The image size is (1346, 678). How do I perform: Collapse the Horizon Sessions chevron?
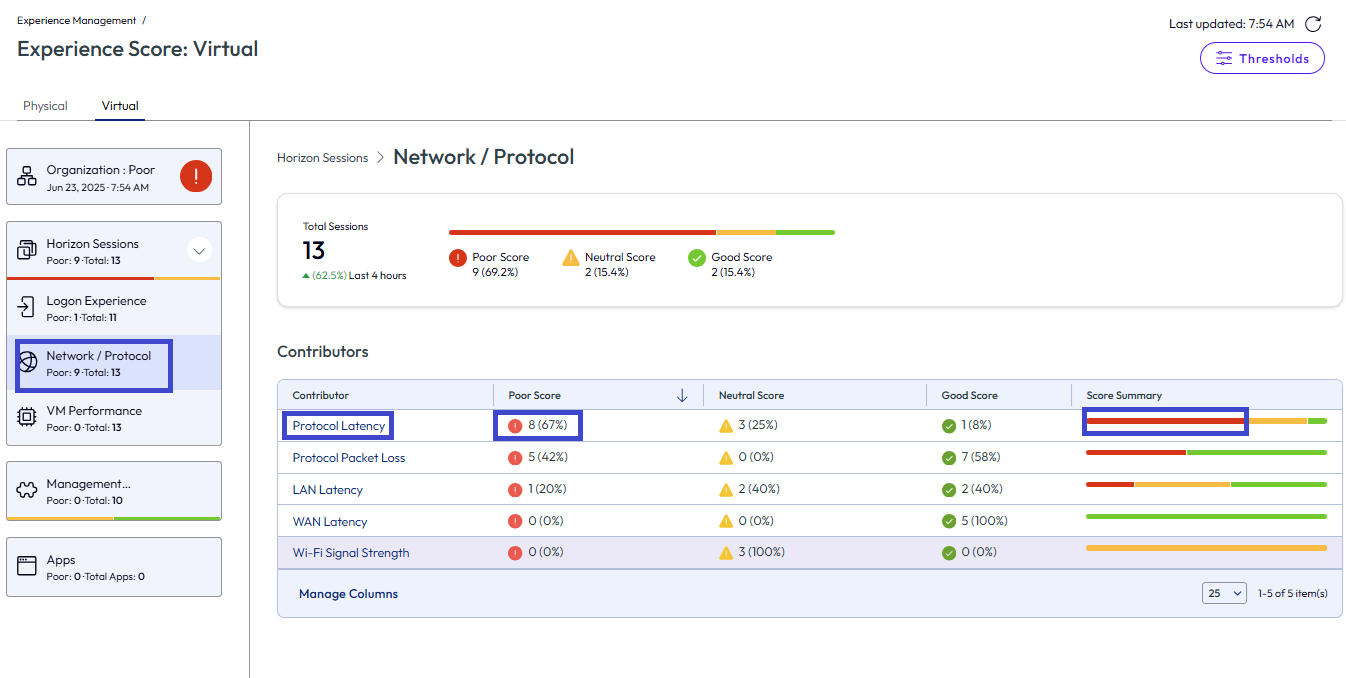[199, 251]
